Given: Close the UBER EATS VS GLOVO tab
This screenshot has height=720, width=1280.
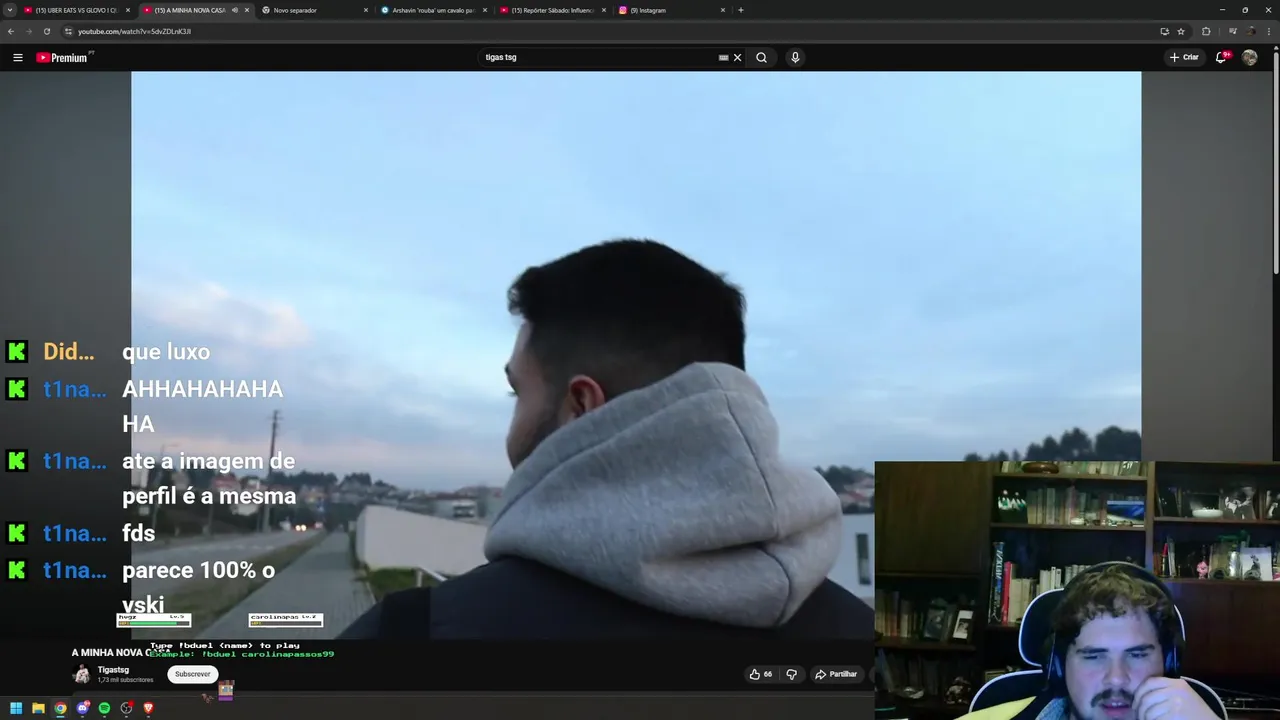Looking at the screenshot, I should [x=128, y=10].
